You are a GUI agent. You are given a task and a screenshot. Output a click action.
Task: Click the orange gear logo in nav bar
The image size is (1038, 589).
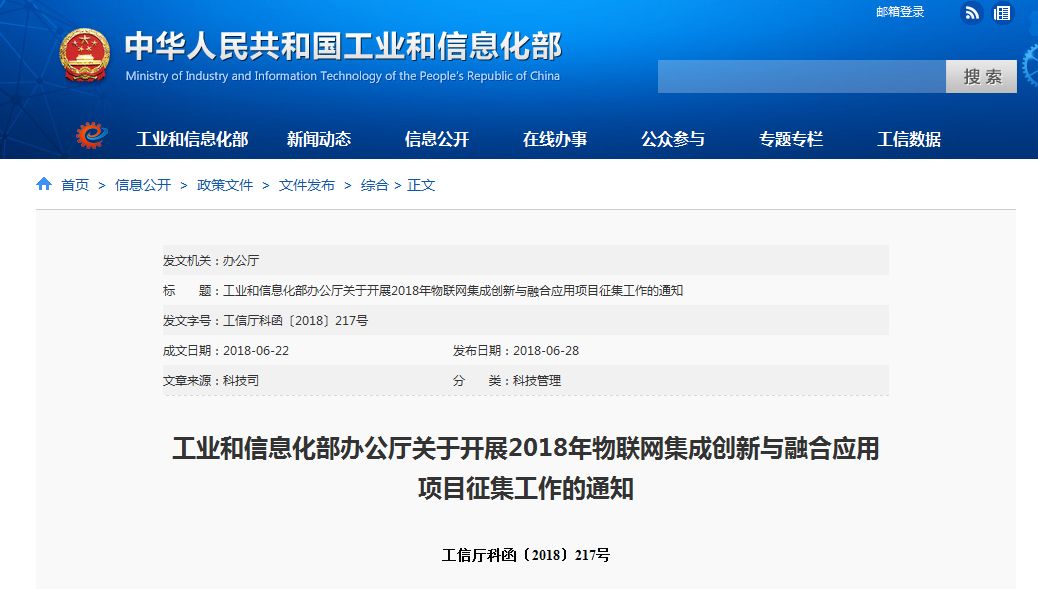pyautogui.click(x=91, y=136)
